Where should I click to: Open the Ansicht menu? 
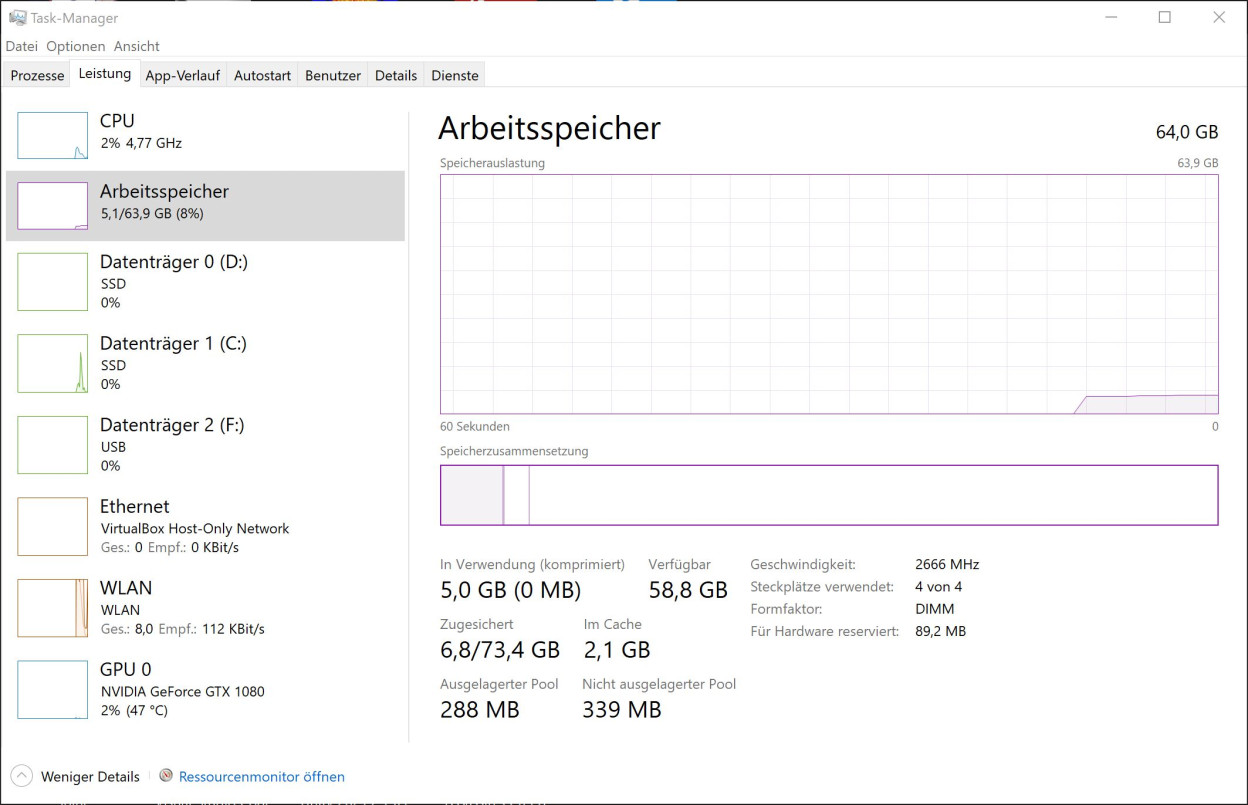[137, 46]
